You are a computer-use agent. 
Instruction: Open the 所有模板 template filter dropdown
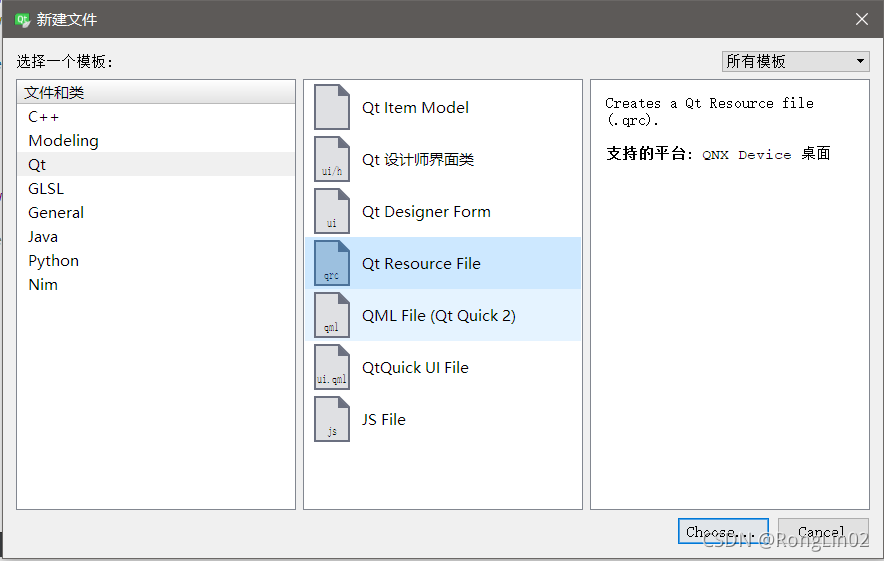point(795,61)
